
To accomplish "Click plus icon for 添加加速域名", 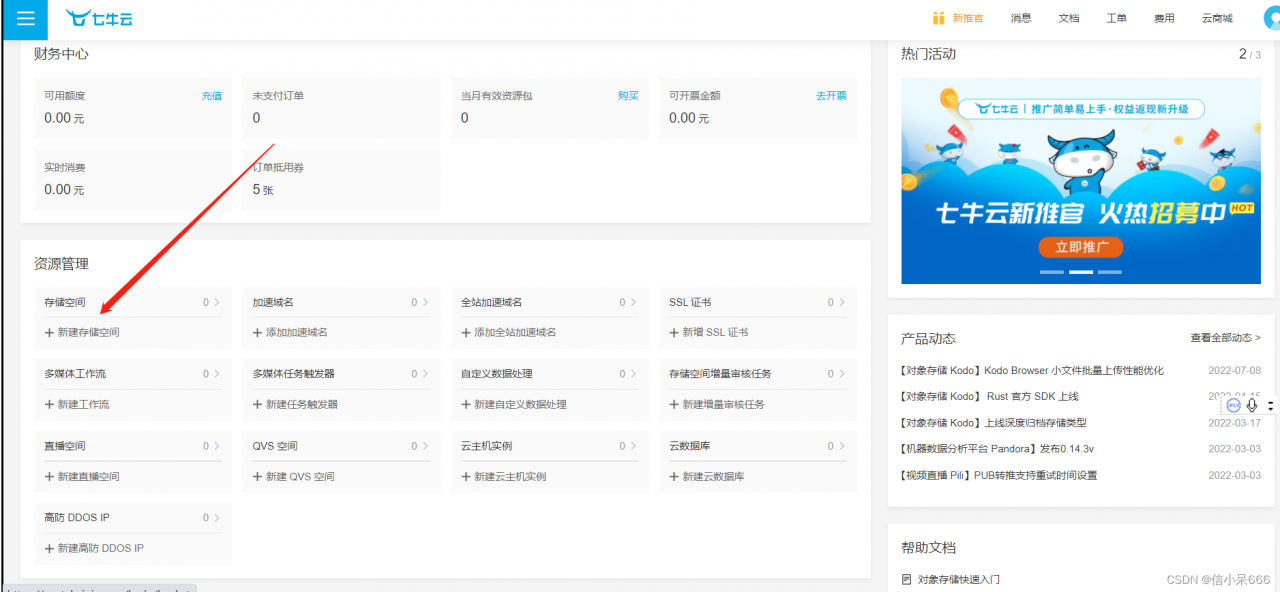I will 257,332.
